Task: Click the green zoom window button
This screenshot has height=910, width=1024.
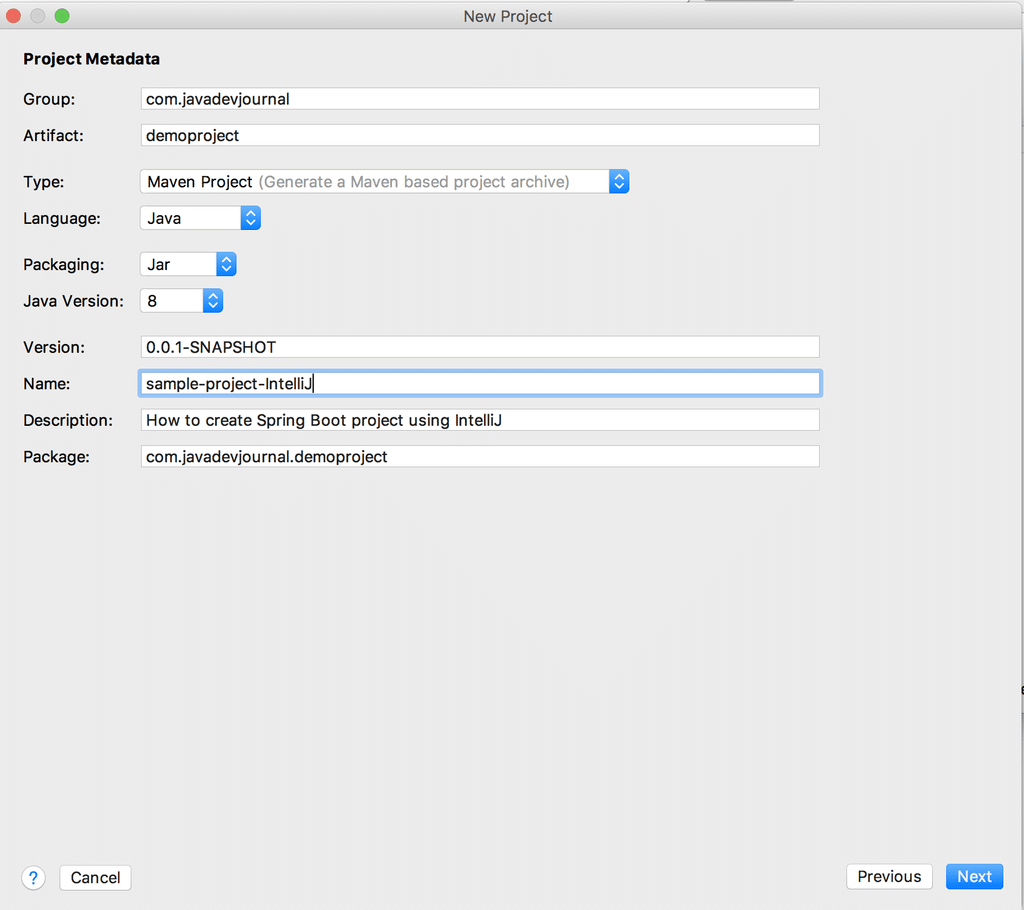Action: (62, 16)
